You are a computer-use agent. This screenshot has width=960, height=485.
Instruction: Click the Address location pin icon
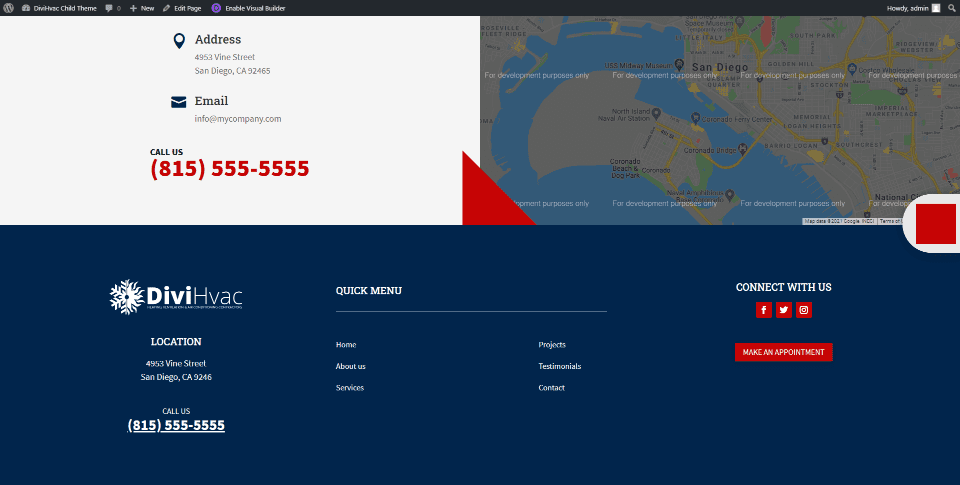pyautogui.click(x=179, y=41)
